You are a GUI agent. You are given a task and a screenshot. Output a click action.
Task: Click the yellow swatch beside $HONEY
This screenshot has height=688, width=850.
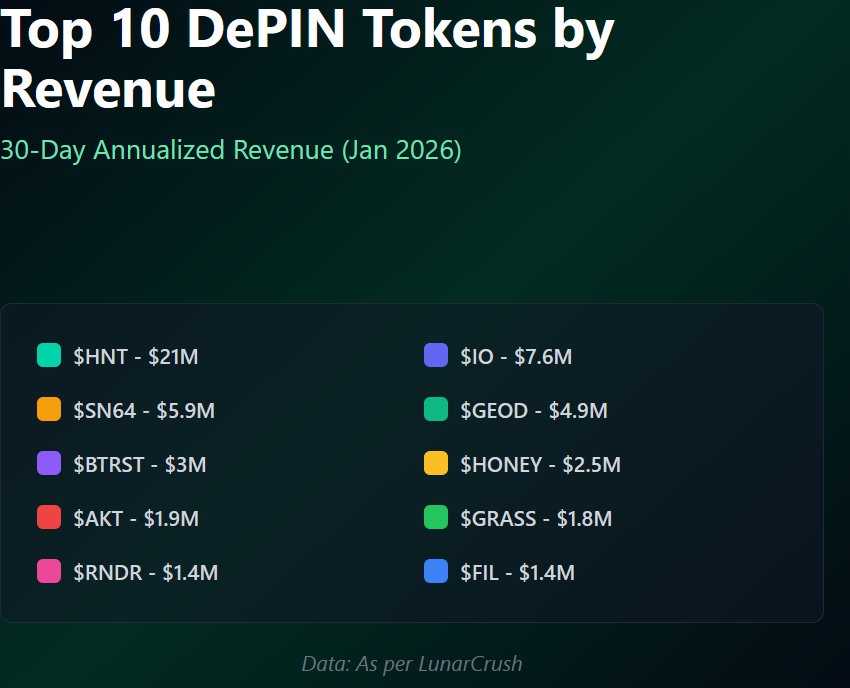pyautogui.click(x=436, y=463)
